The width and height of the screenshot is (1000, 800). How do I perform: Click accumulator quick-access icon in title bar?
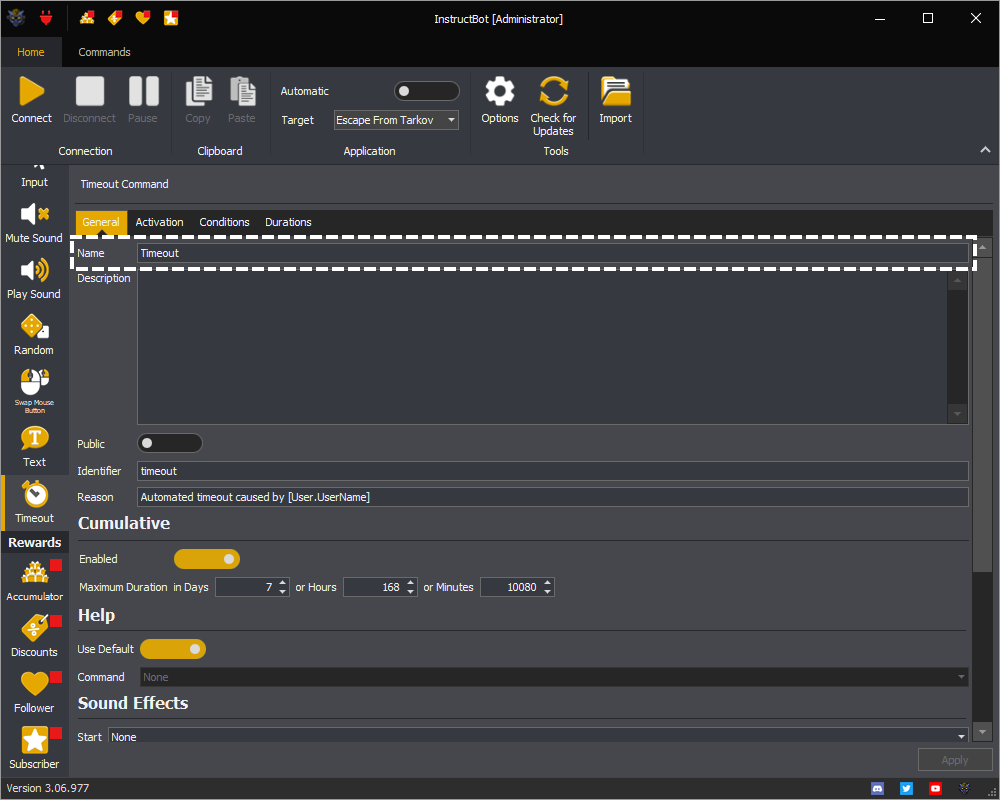[87, 18]
